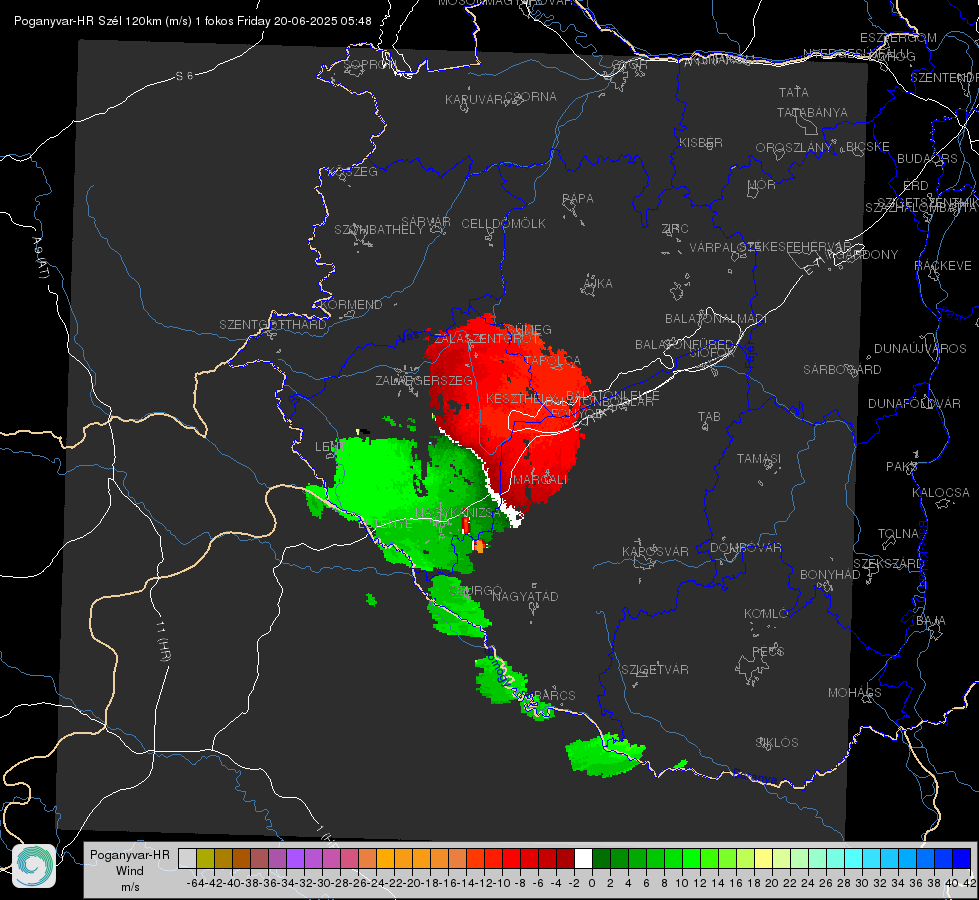Click the AJKA city label
The height and width of the screenshot is (900, 979).
pos(597,283)
